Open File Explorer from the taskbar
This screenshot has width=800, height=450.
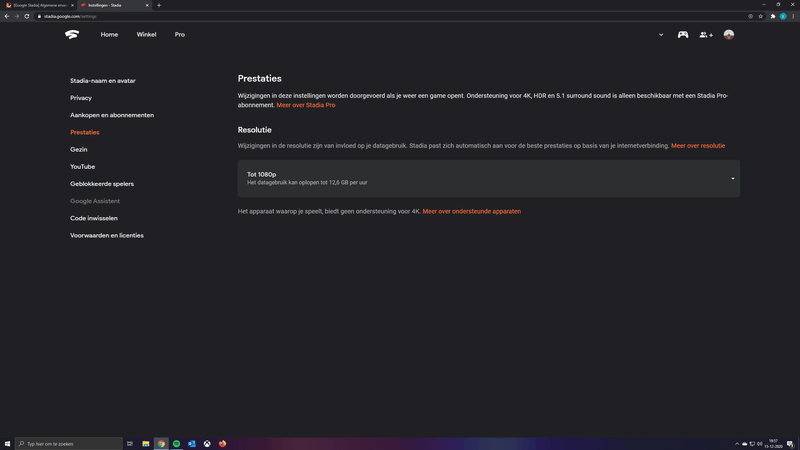tap(145, 444)
